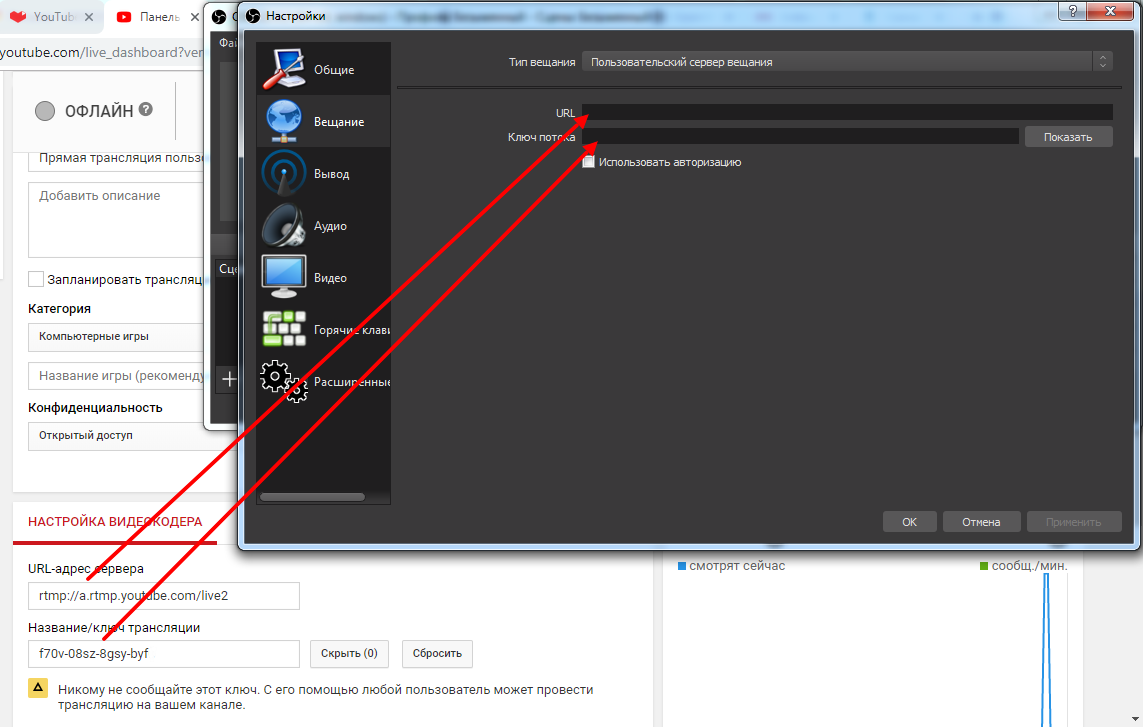The height and width of the screenshot is (727, 1143).
Task: Enable the 'Использовать авторизацию' checkbox
Action: 589,162
